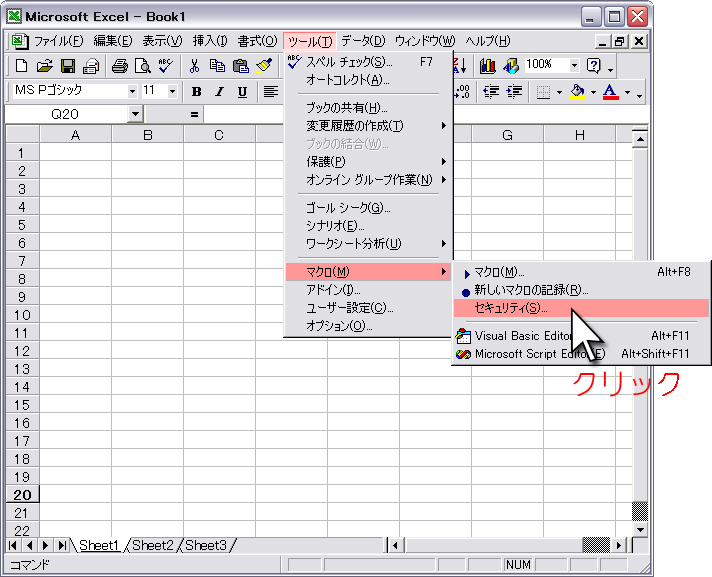712x577 pixels.
Task: Click the Format Painter brush icon
Action: (x=264, y=66)
